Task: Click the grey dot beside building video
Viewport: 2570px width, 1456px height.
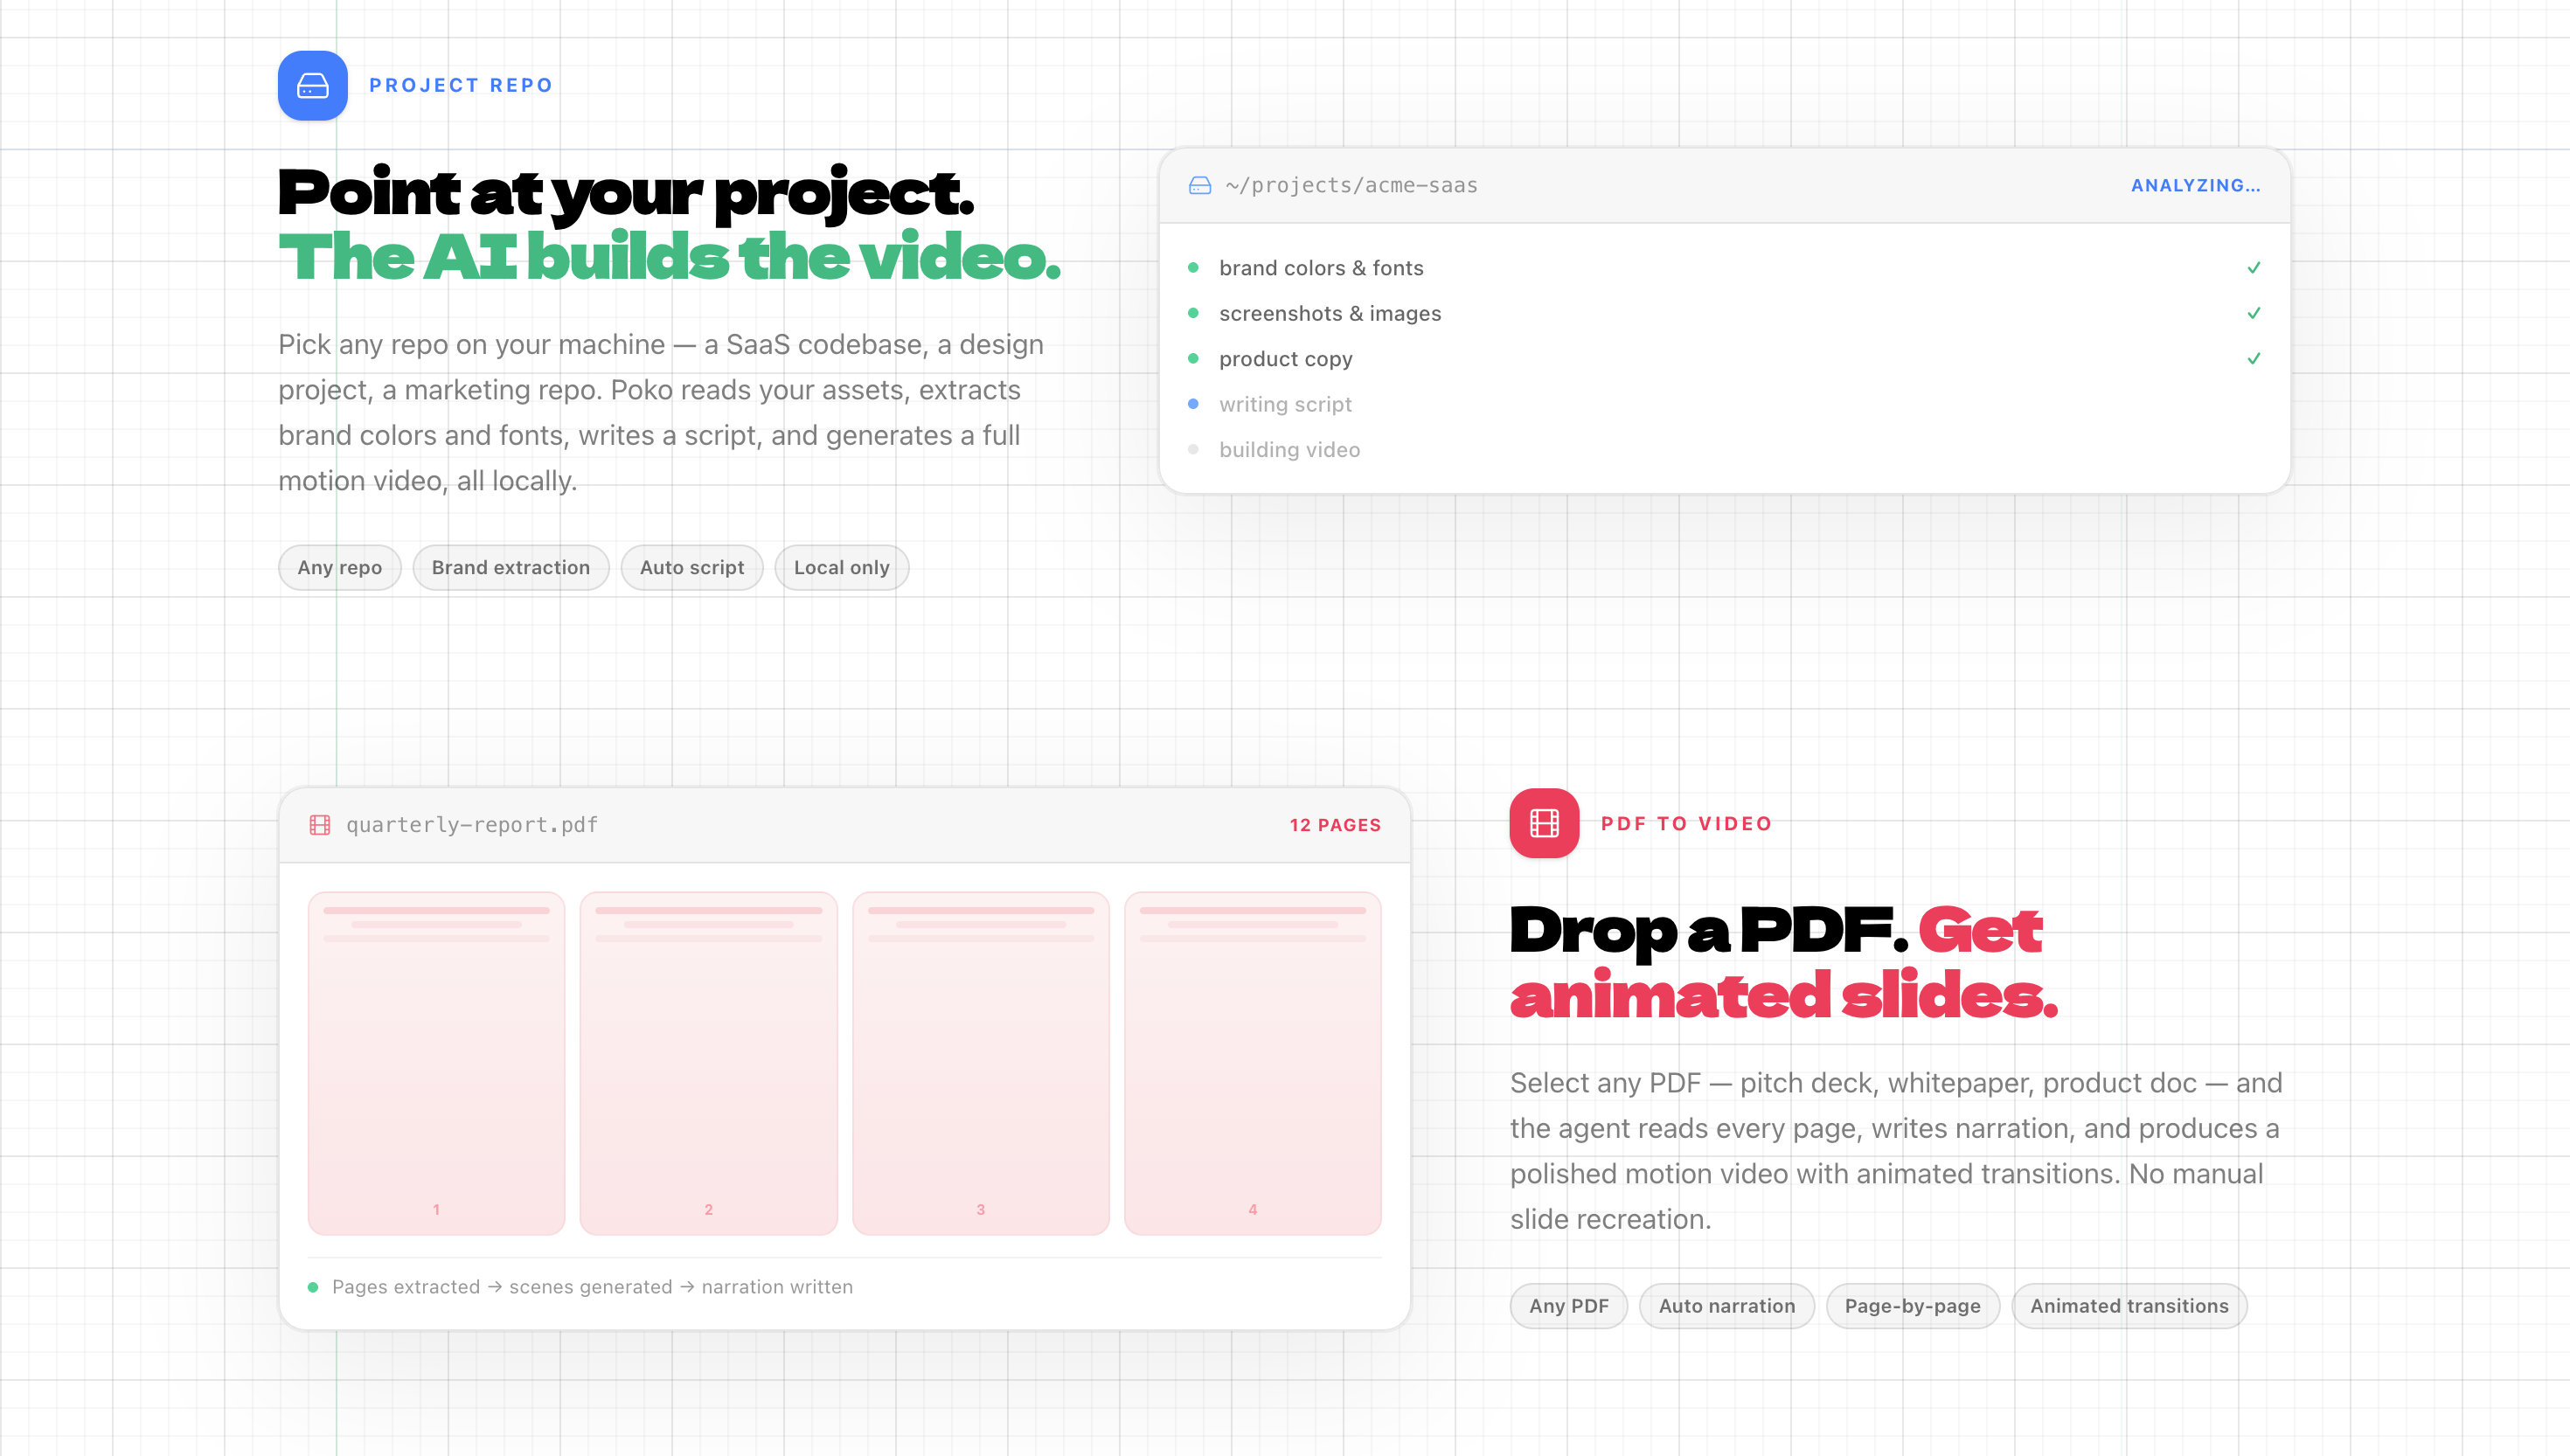Action: click(x=1193, y=450)
